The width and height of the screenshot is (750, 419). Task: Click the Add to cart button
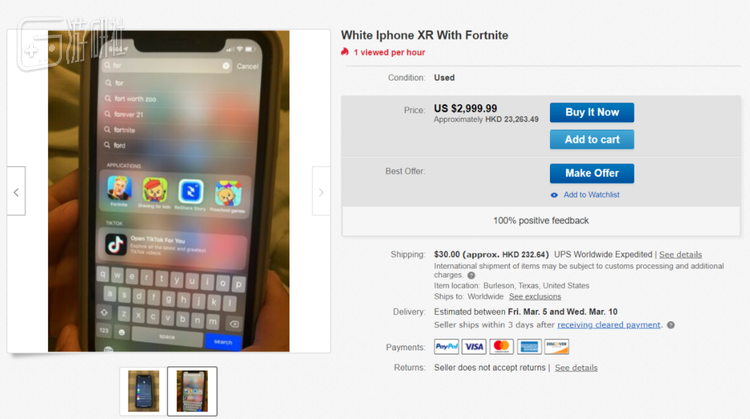592,140
